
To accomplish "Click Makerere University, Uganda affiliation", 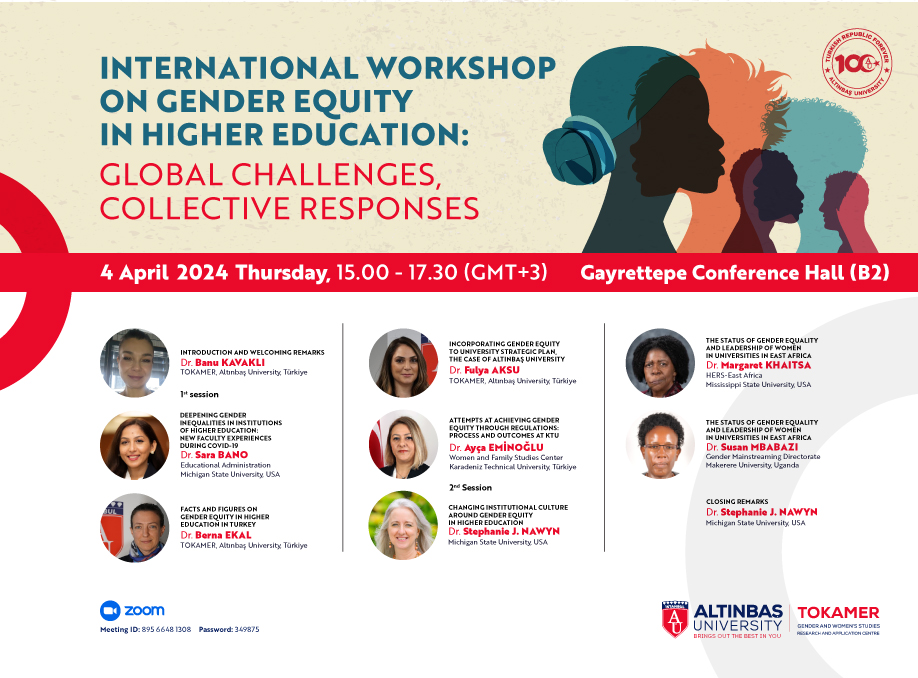I will point(752,465).
